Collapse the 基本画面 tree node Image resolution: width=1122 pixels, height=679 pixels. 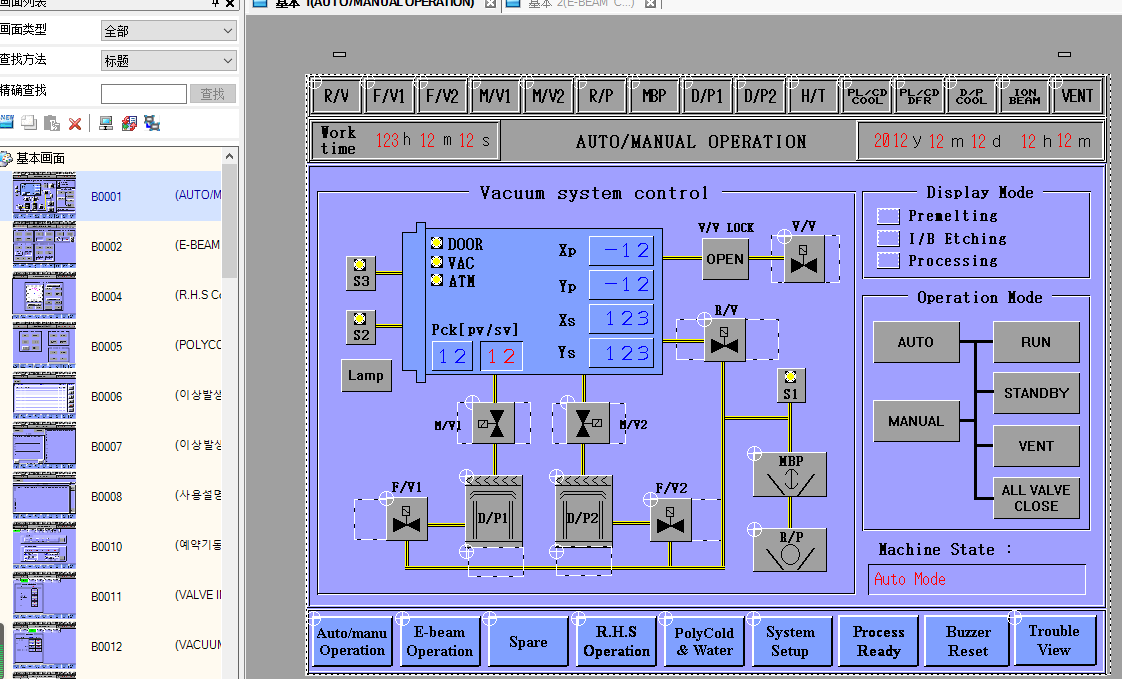tap(6, 158)
